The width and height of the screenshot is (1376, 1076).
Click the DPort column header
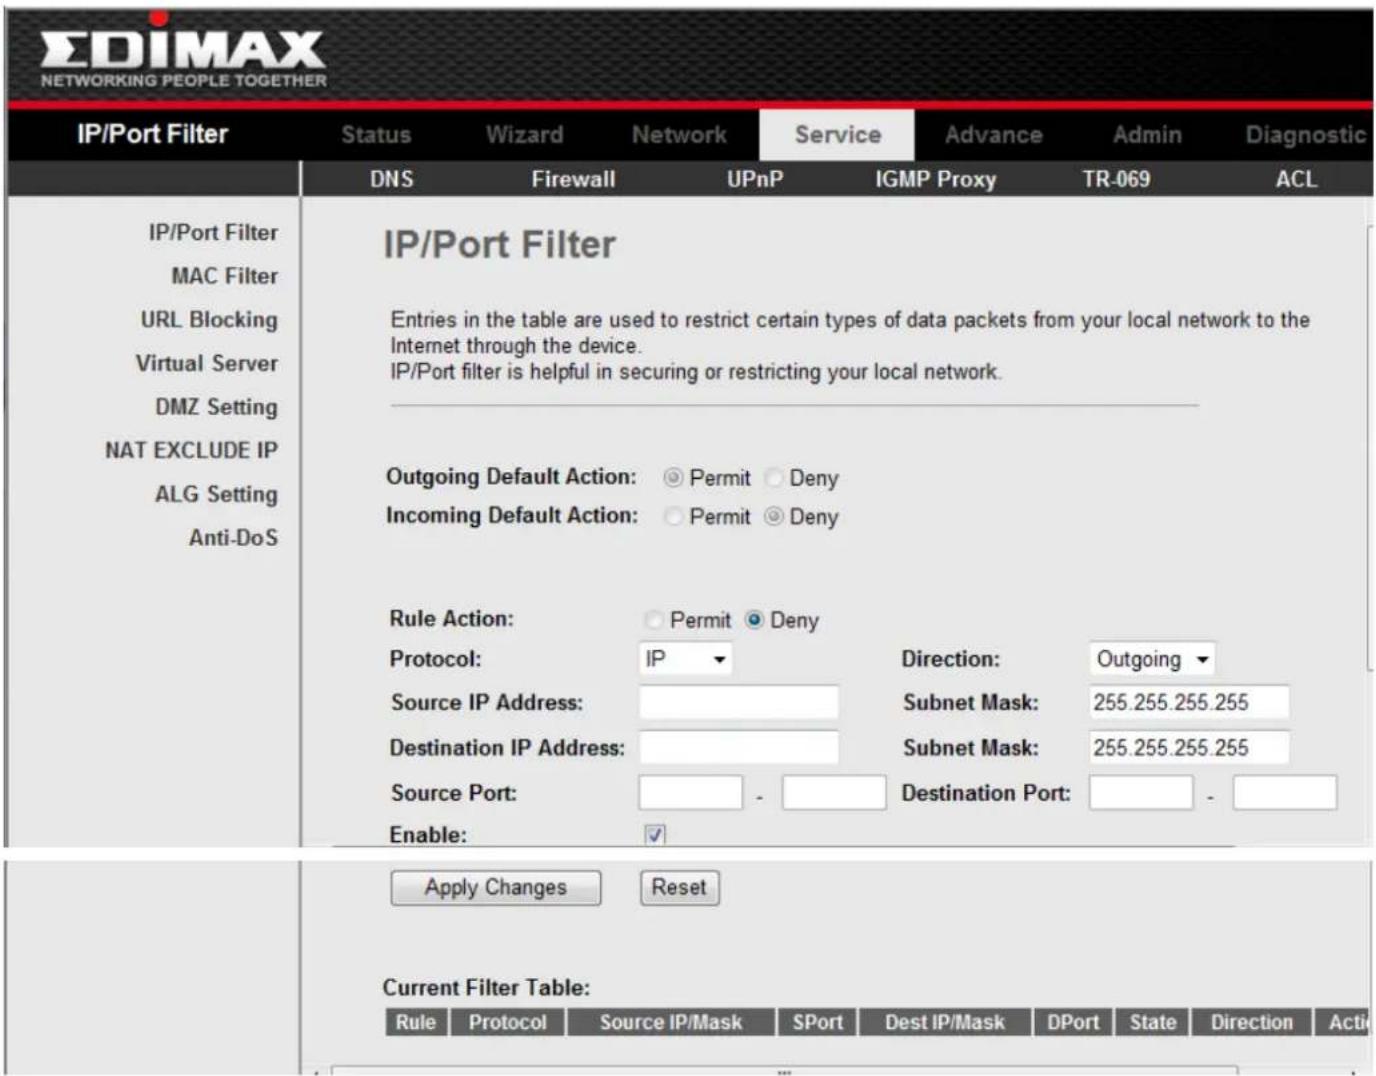coord(1073,1022)
